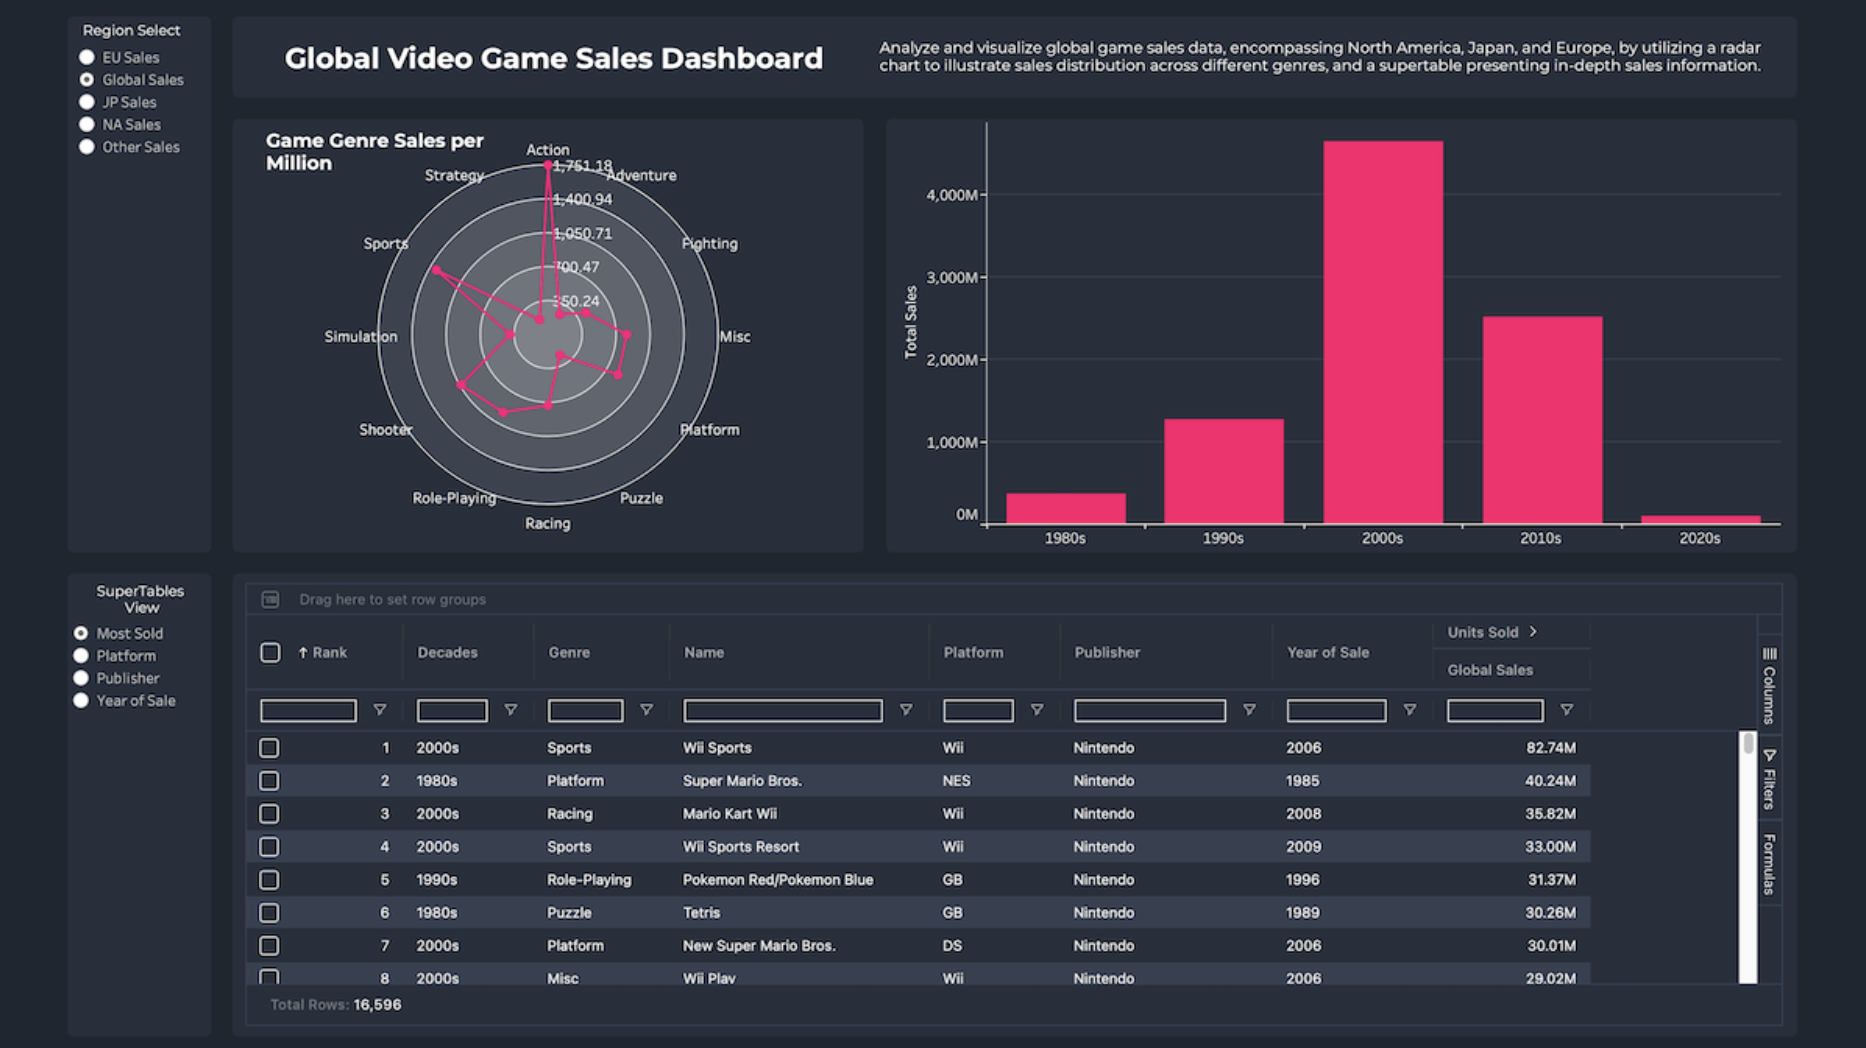Click the Decades column filter funnel icon

coord(510,710)
